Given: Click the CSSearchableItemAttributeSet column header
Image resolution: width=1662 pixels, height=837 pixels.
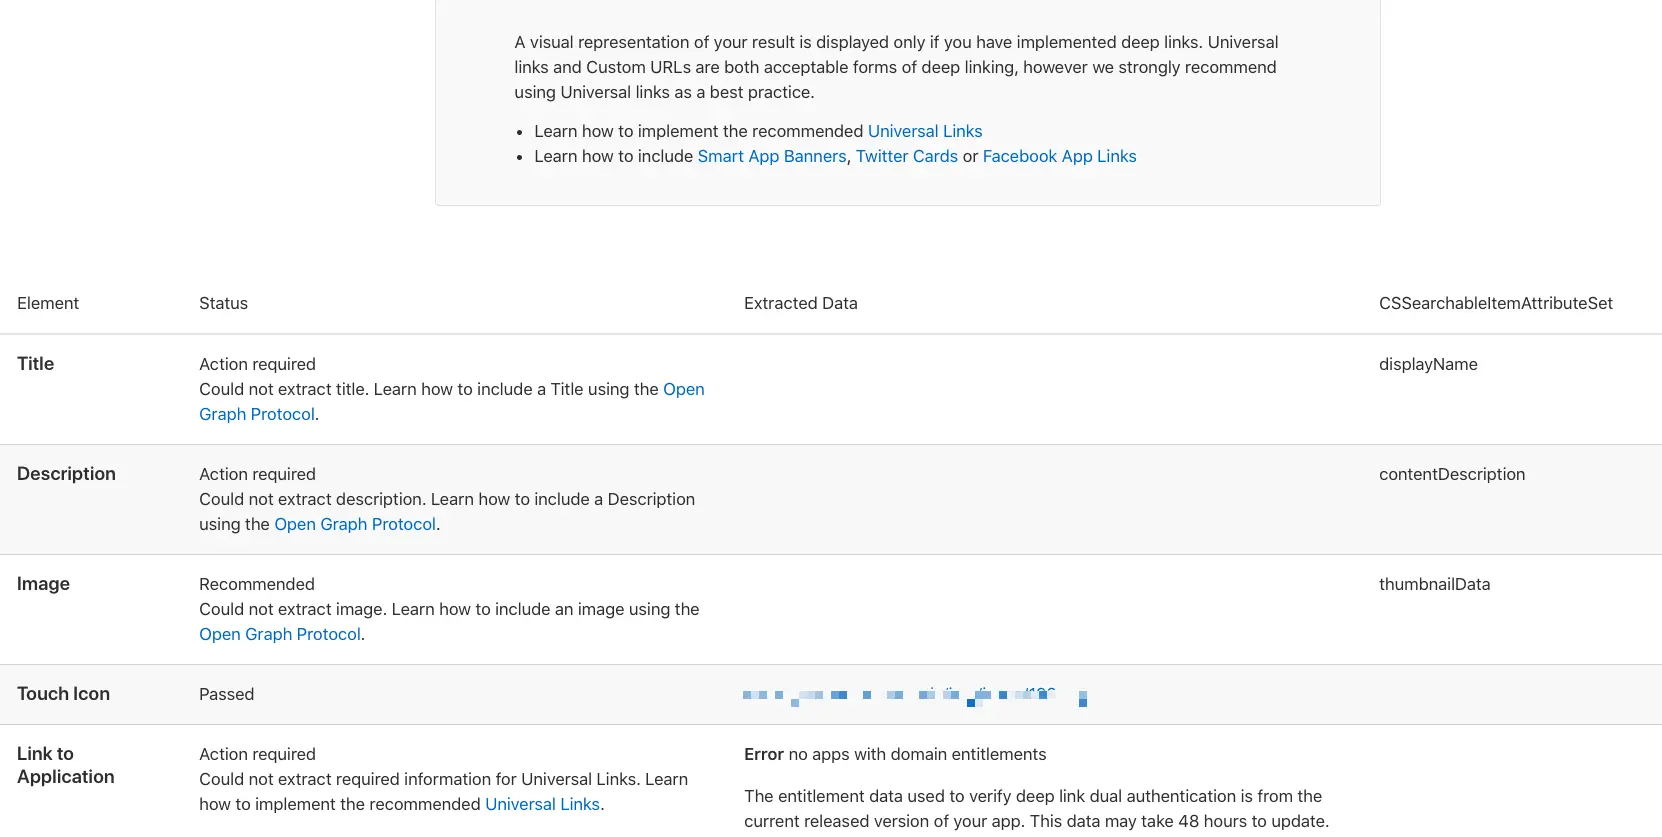Looking at the screenshot, I should [x=1495, y=303].
